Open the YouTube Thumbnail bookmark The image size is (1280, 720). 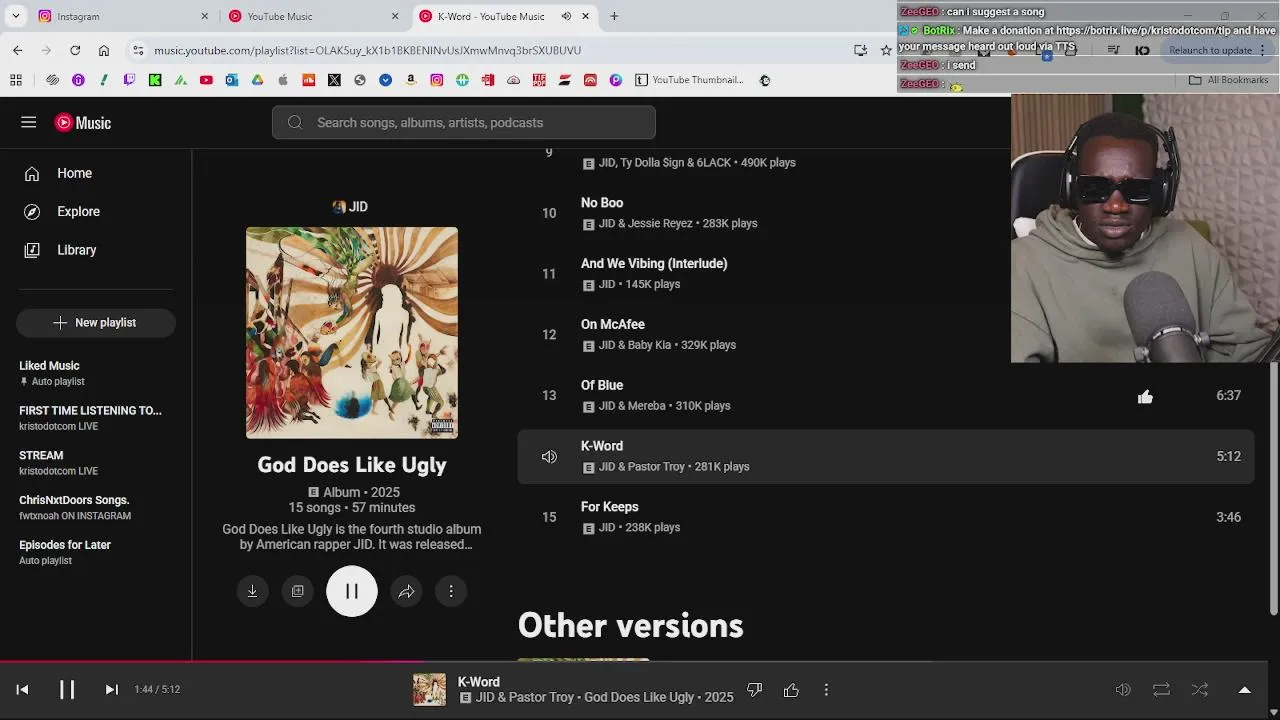click(689, 80)
